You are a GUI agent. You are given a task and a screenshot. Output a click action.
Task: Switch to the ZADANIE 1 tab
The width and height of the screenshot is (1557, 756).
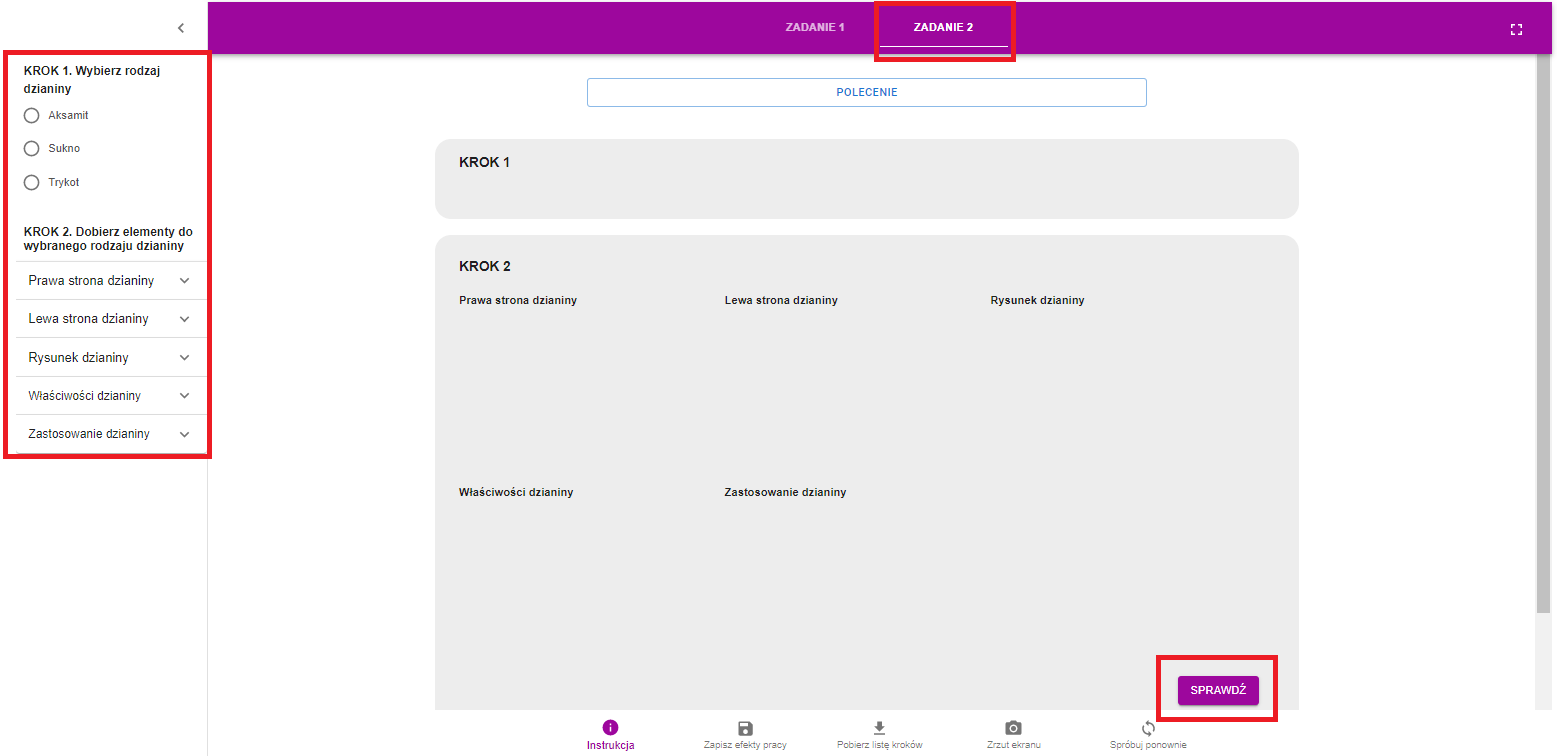coord(815,28)
